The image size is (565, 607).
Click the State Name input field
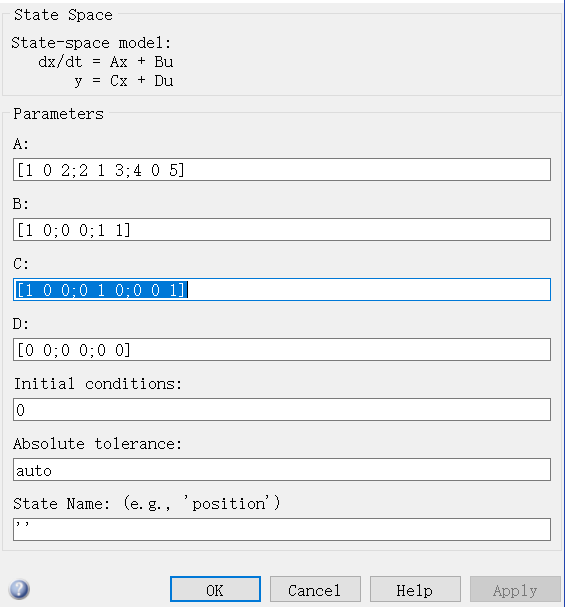[x=282, y=530]
